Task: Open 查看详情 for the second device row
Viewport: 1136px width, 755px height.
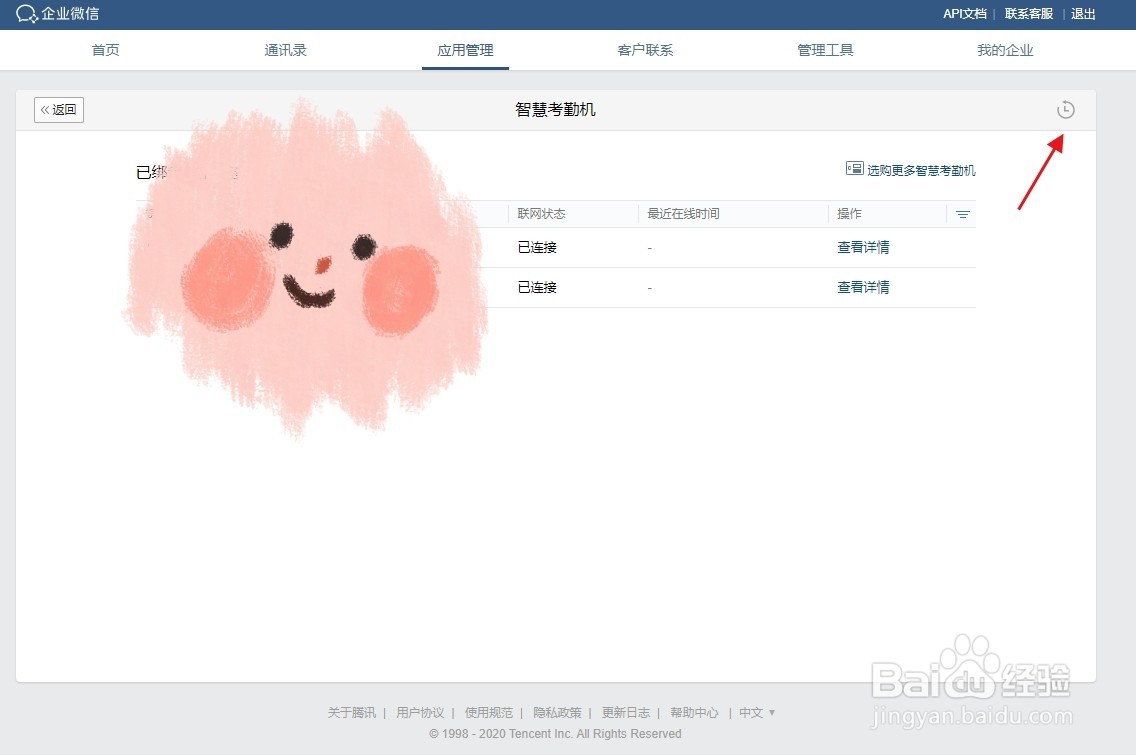Action: [862, 287]
